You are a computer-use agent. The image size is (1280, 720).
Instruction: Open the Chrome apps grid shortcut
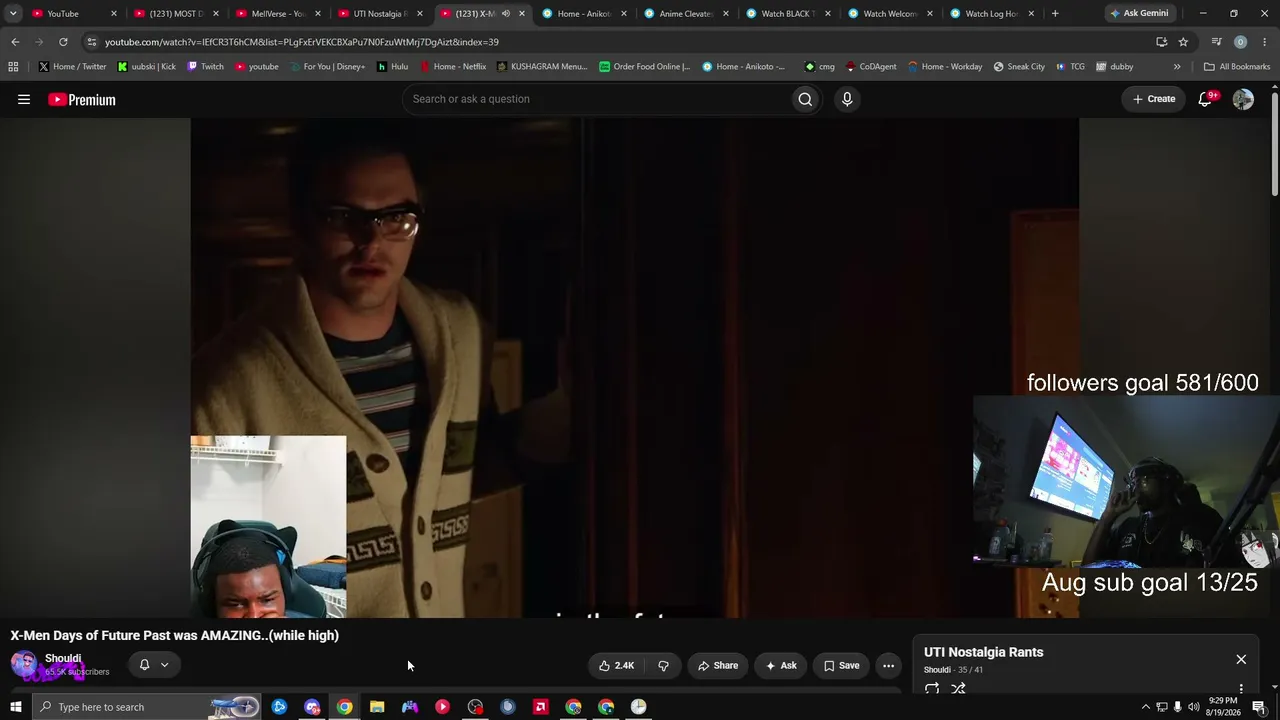tap(13, 67)
